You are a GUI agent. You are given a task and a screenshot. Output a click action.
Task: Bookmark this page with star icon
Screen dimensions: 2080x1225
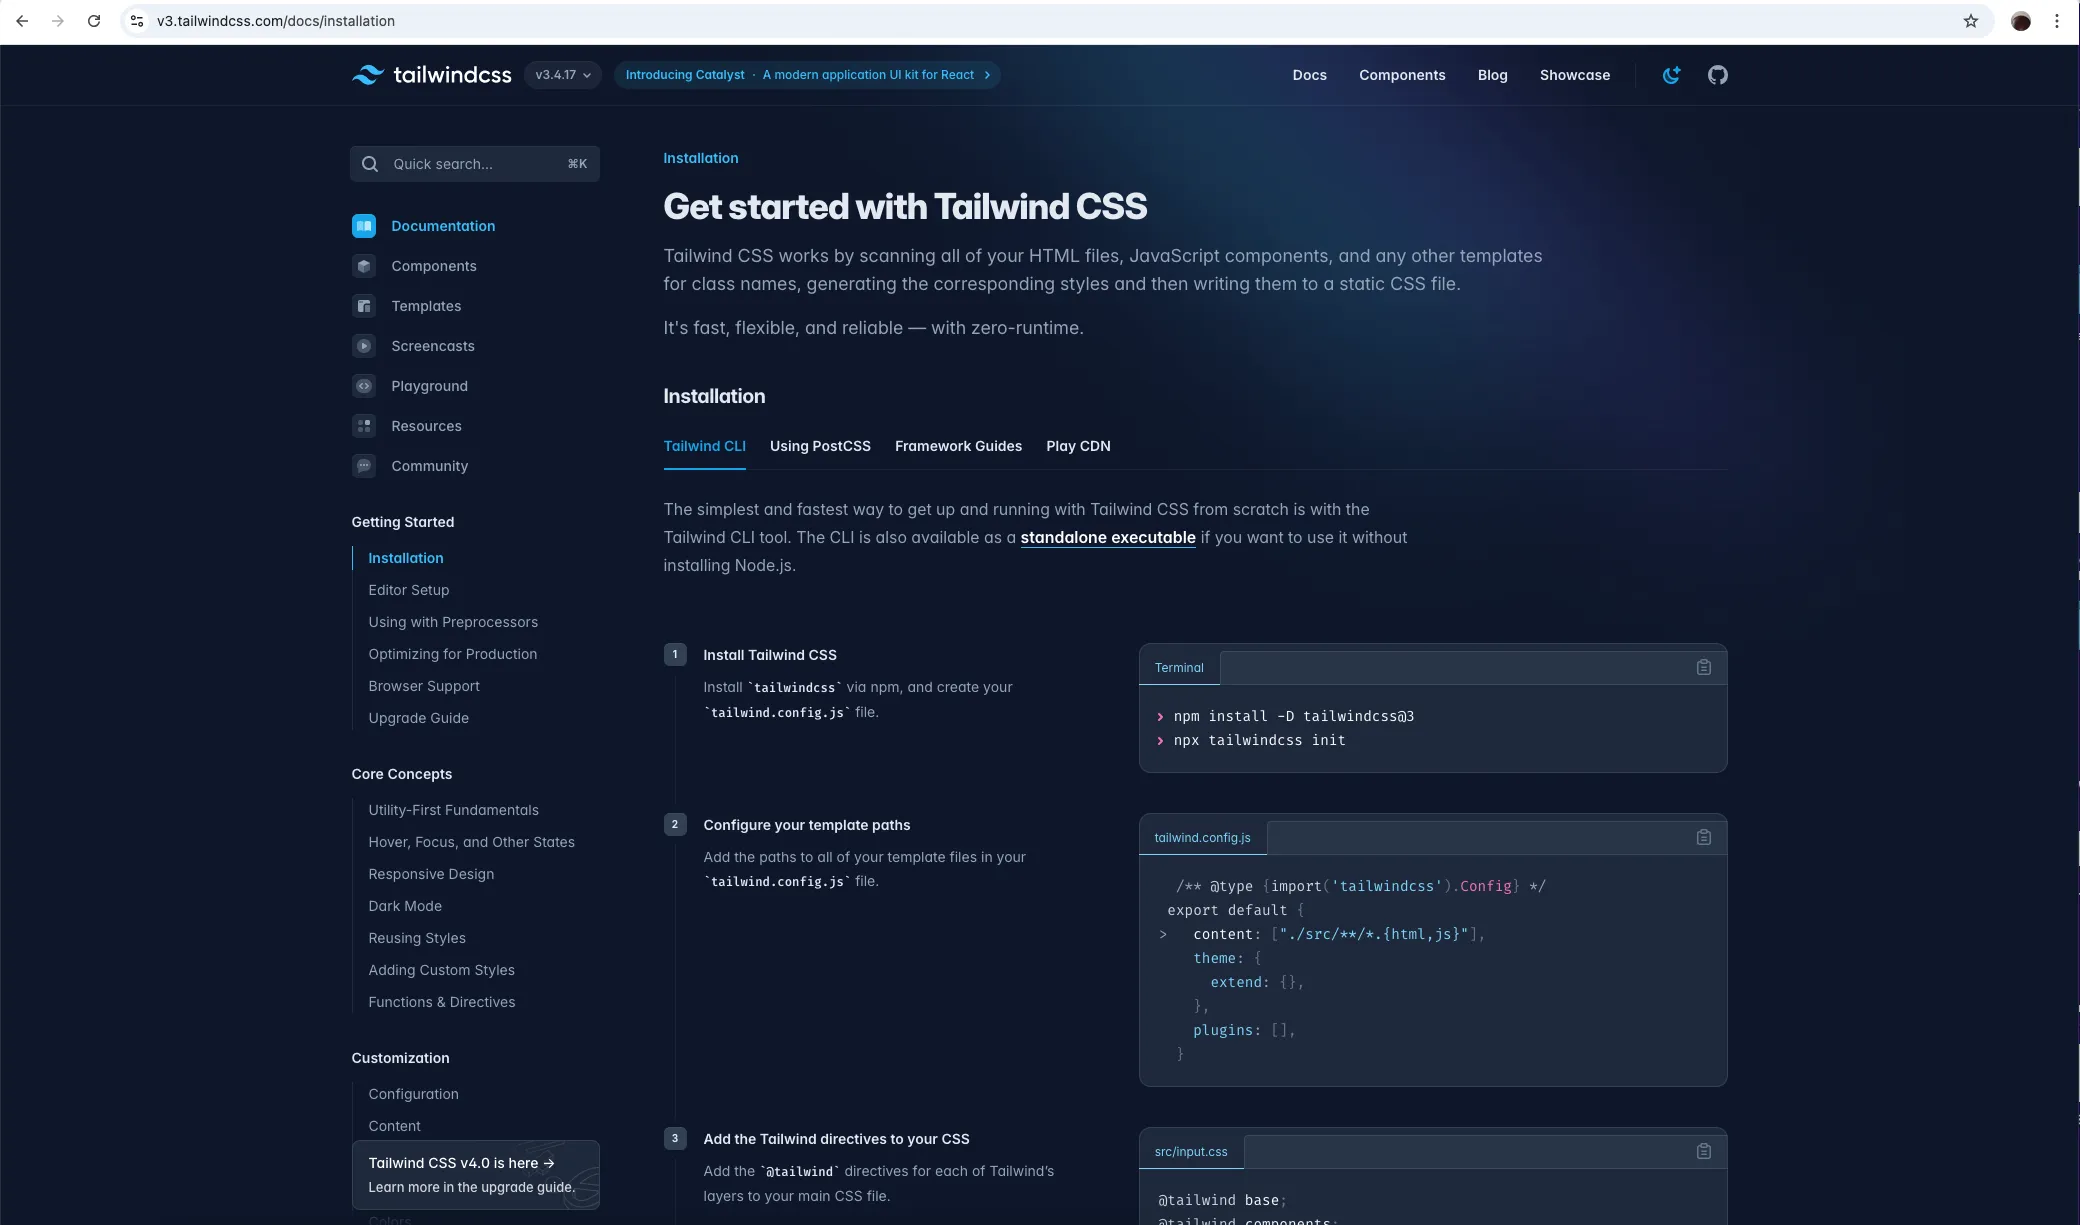[x=1970, y=21]
